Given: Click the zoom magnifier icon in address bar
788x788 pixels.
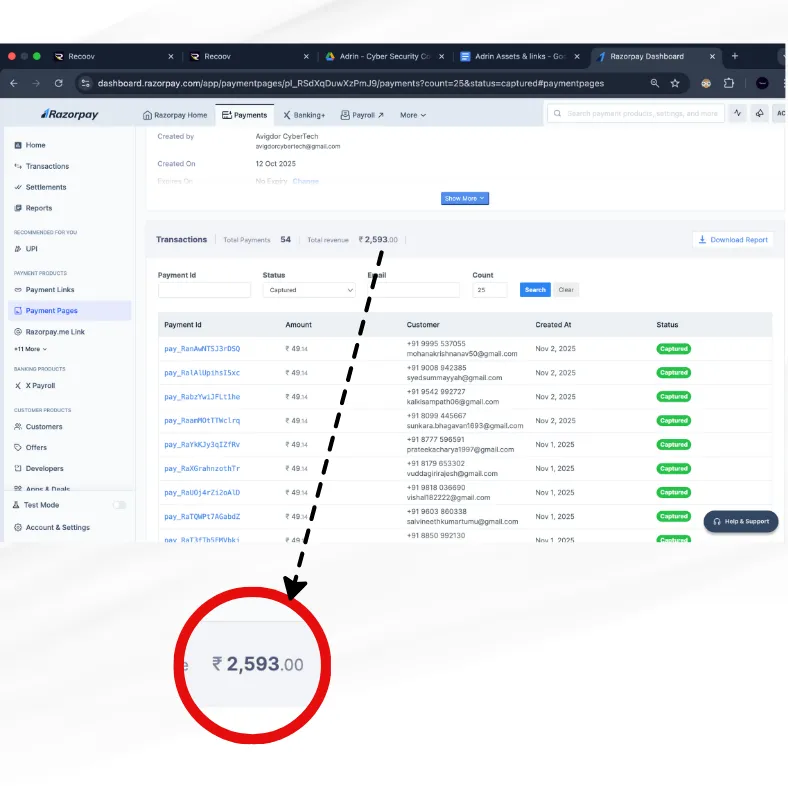Looking at the screenshot, I should coord(654,83).
